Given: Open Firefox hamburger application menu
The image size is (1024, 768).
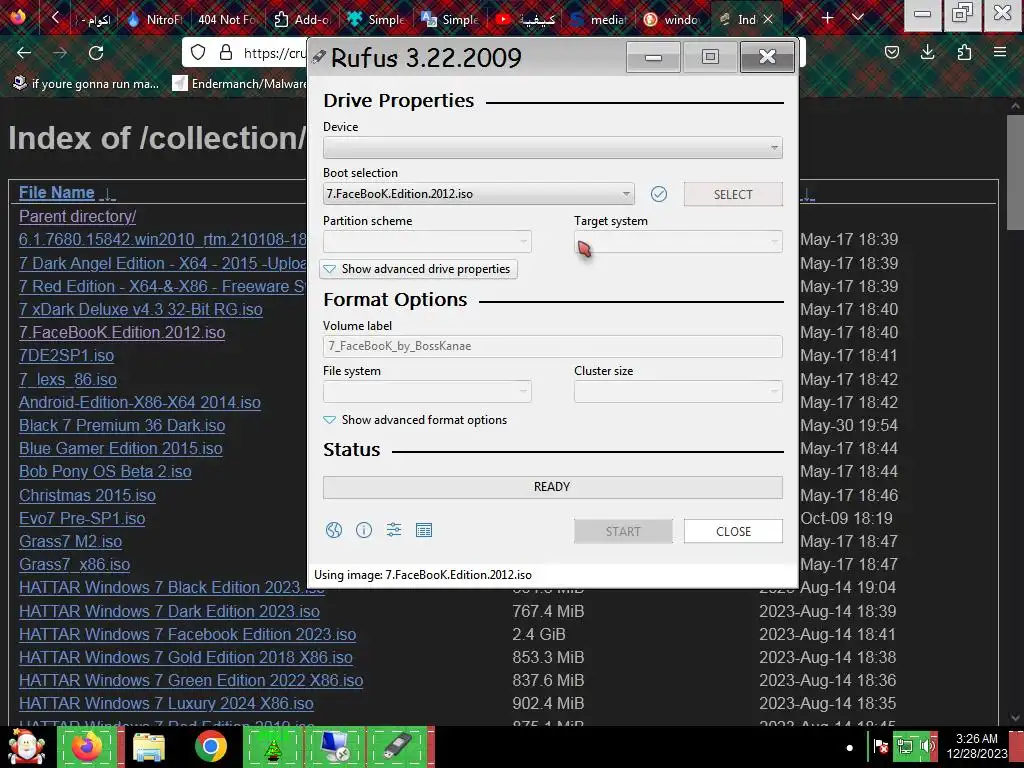Looking at the screenshot, I should click(x=1000, y=52).
